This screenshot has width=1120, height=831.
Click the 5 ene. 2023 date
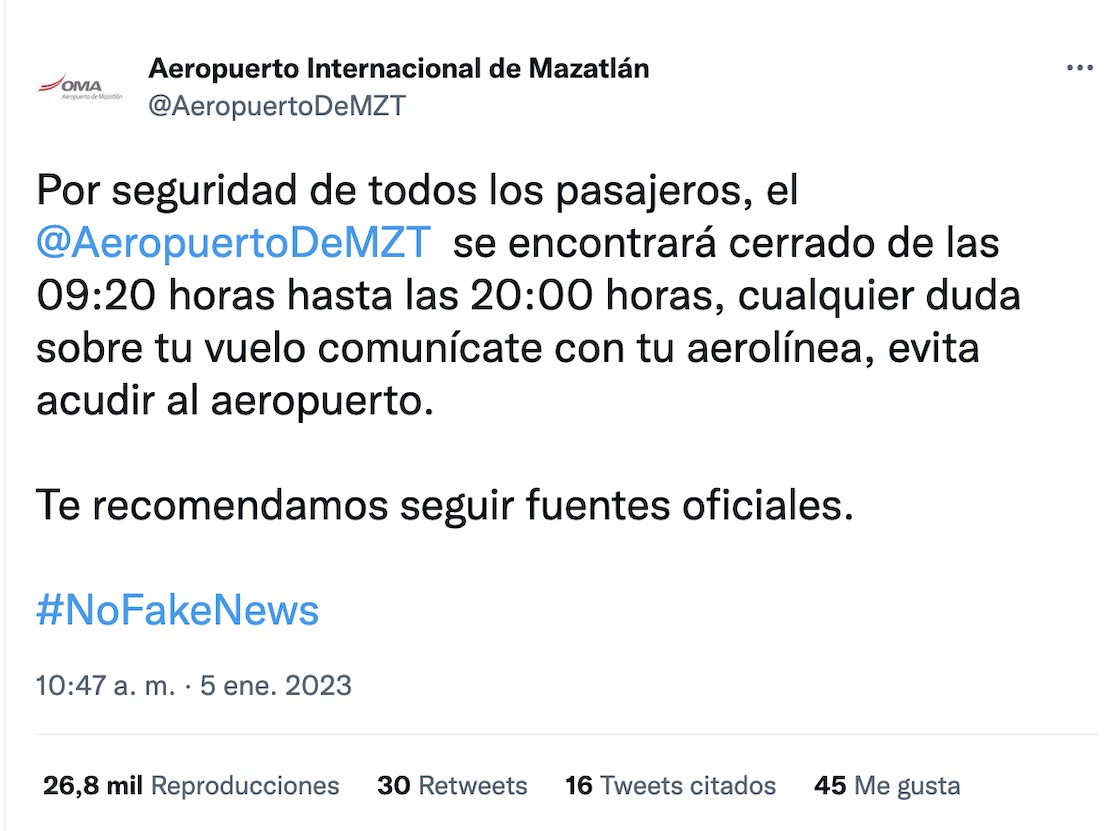[x=276, y=686]
